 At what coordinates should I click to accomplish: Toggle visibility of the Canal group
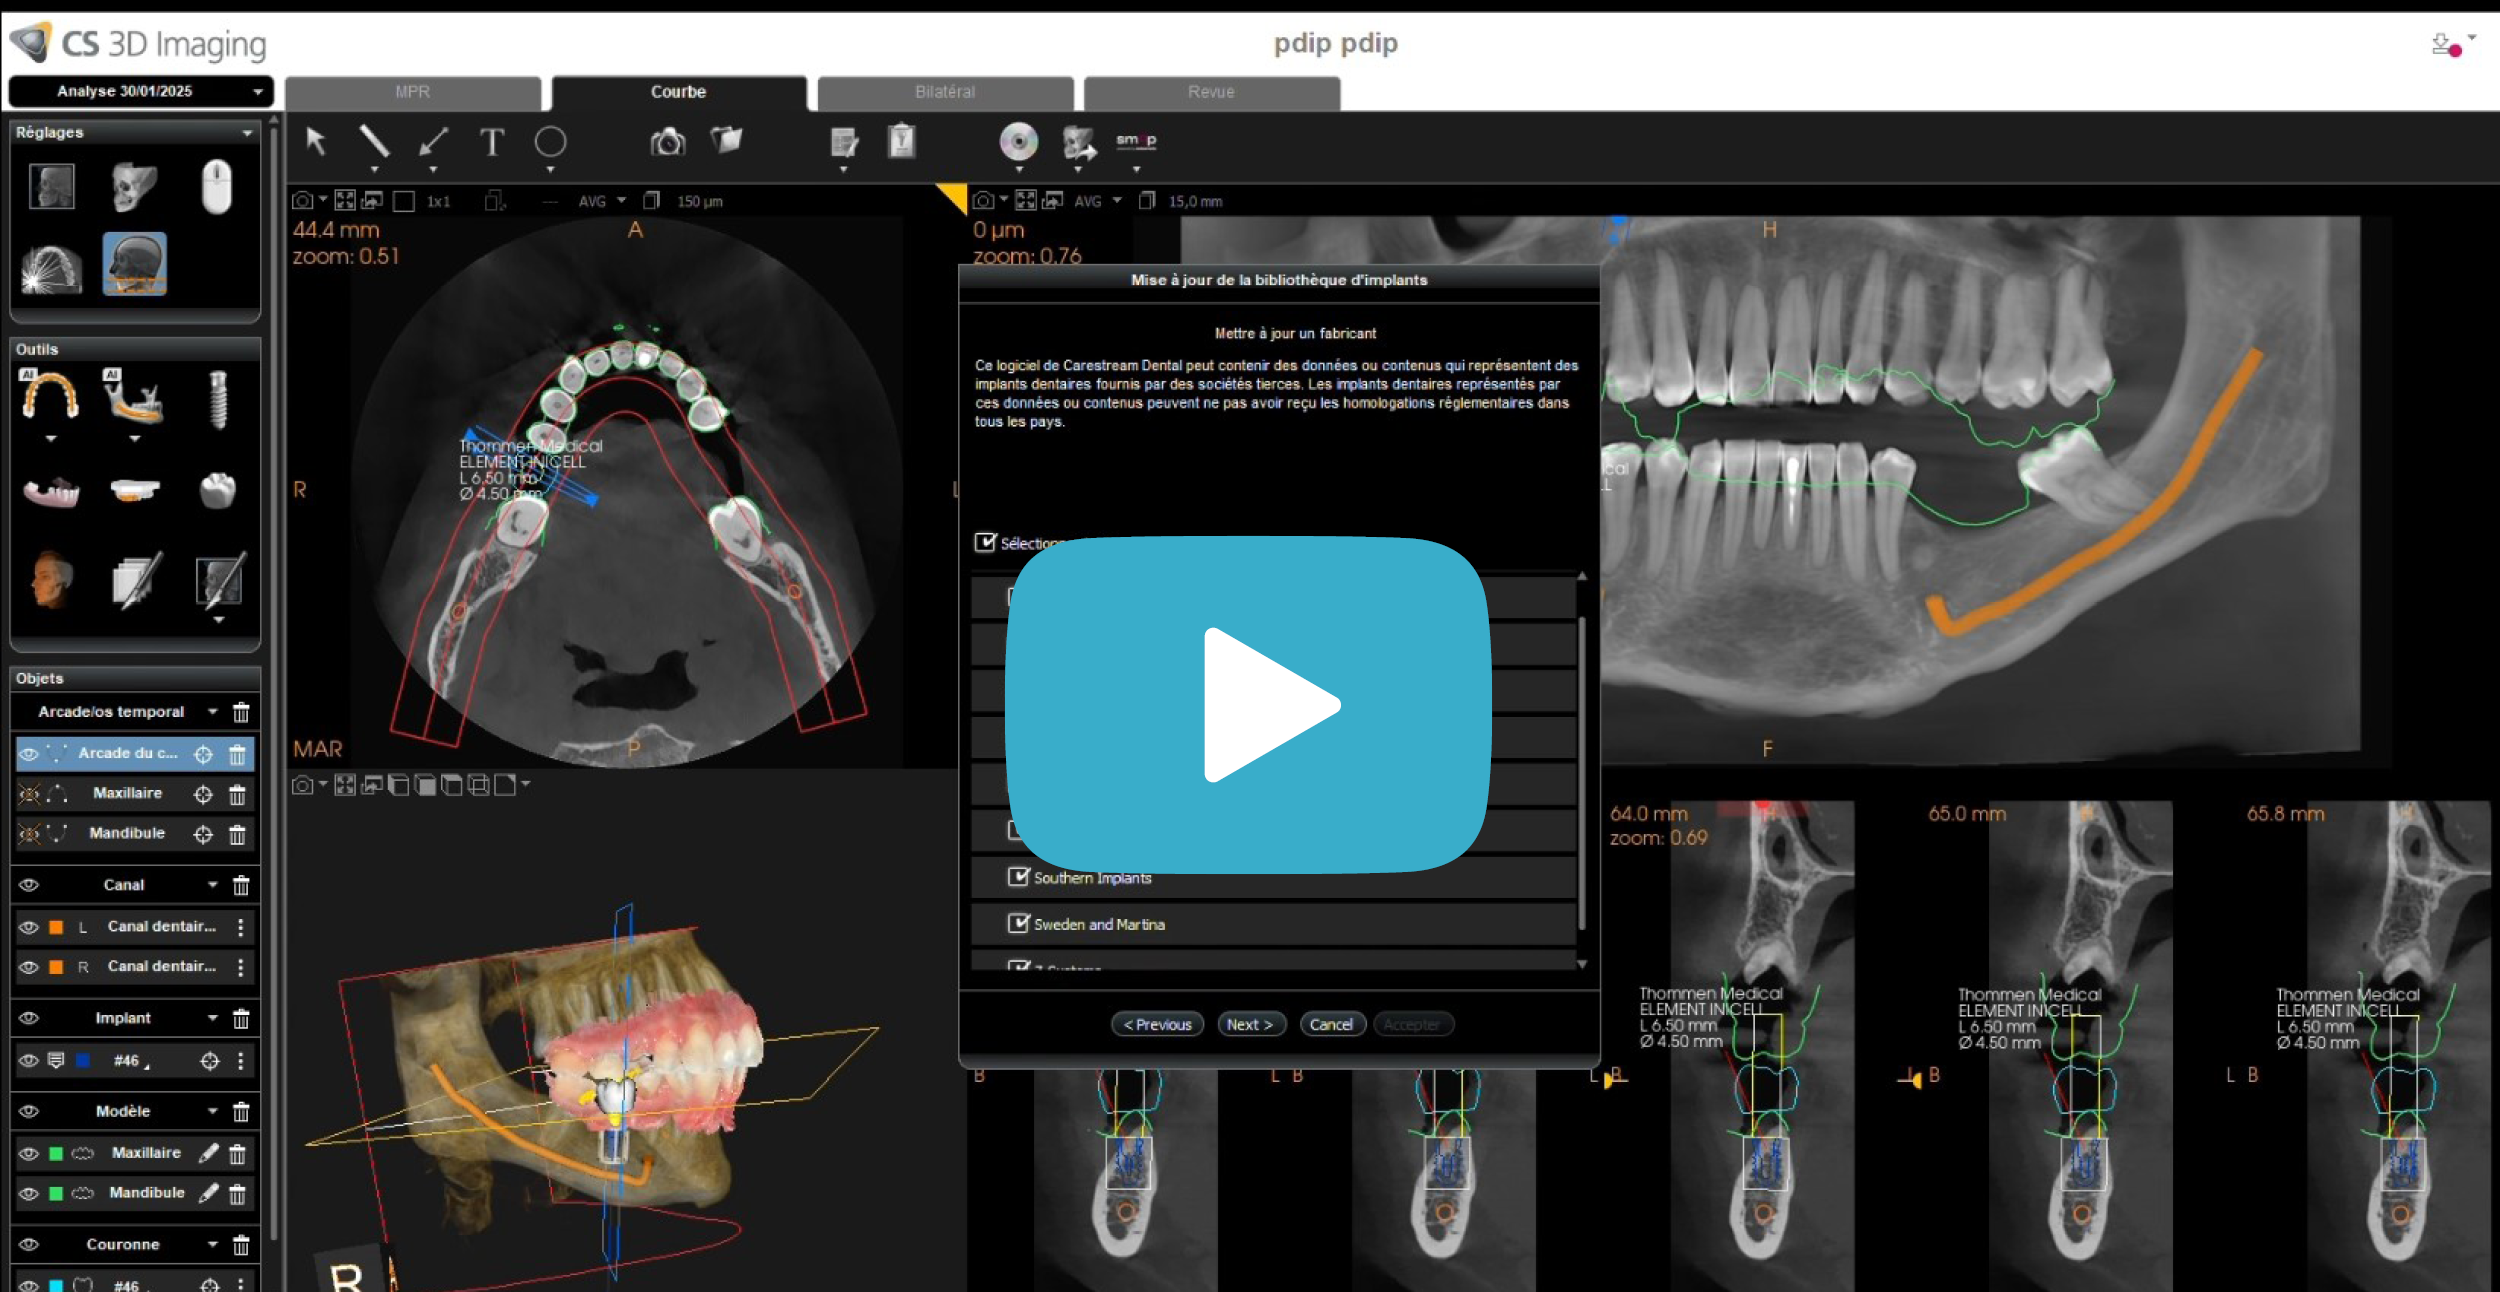[x=29, y=885]
